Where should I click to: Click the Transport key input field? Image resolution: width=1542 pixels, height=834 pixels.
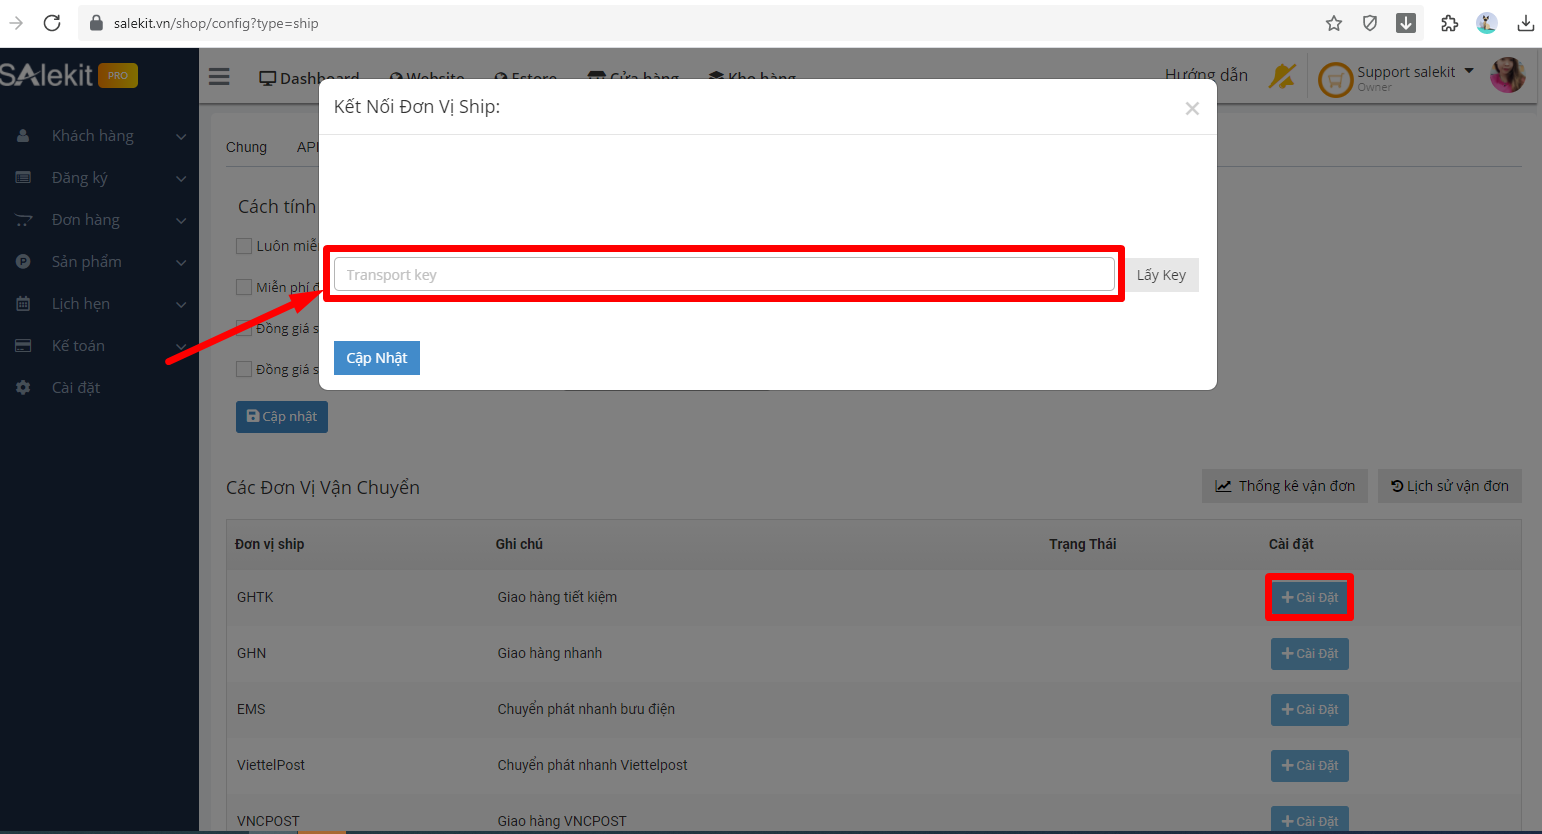pos(724,275)
